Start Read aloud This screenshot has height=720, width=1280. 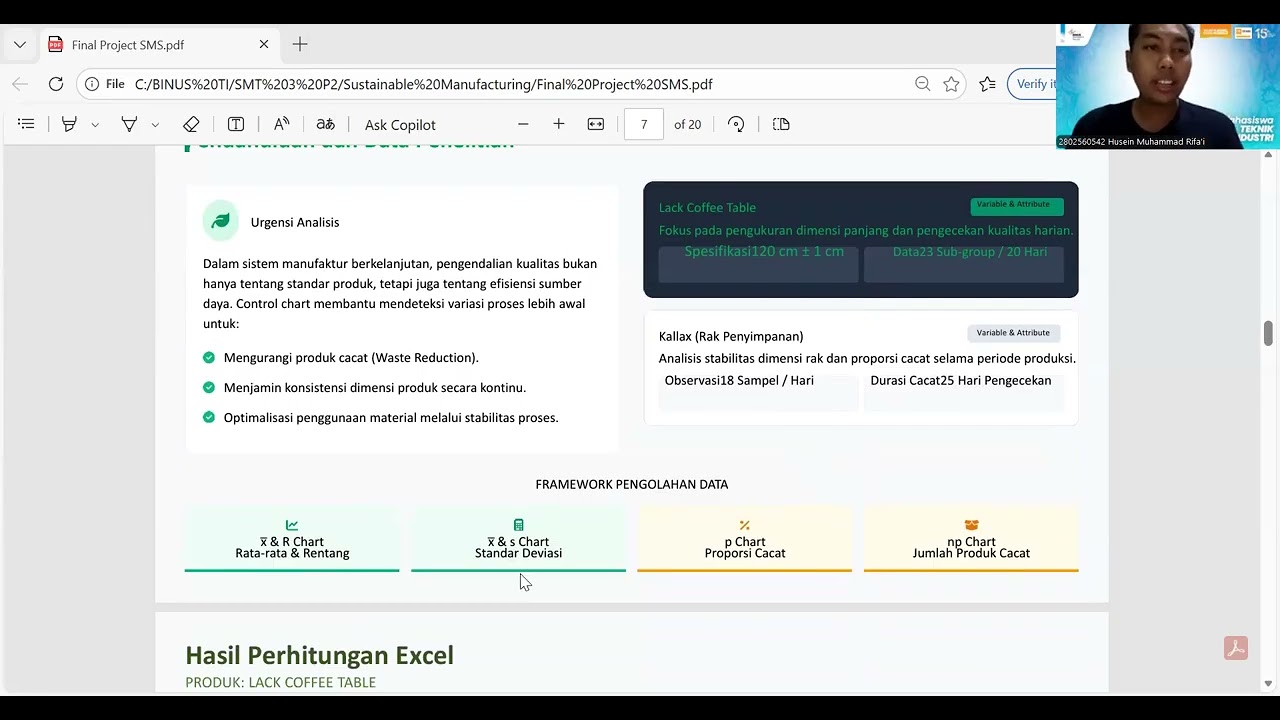[282, 124]
